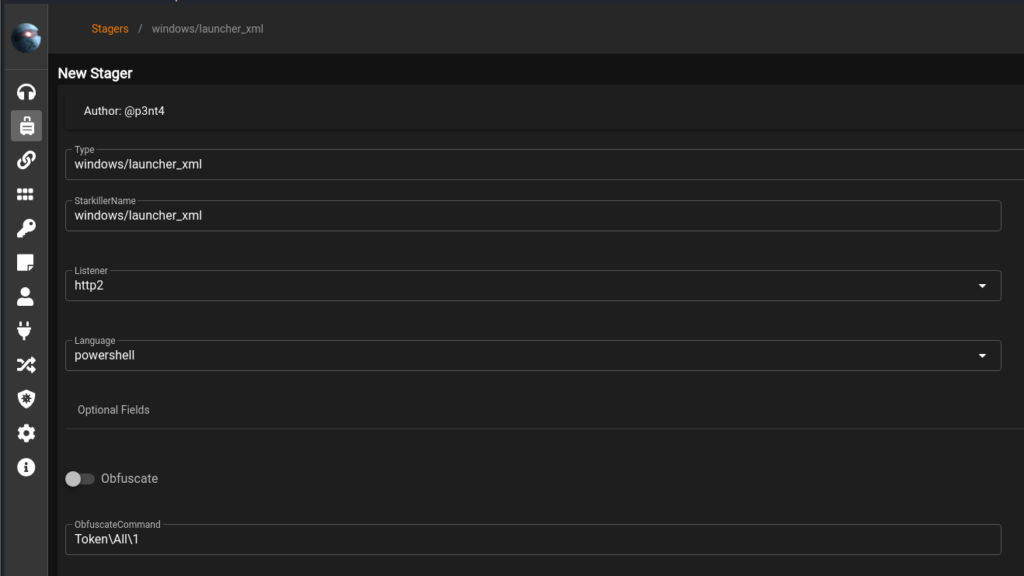Go to Stagers breadcrumb link
Image resolution: width=1024 pixels, height=576 pixels.
pyautogui.click(x=110, y=29)
